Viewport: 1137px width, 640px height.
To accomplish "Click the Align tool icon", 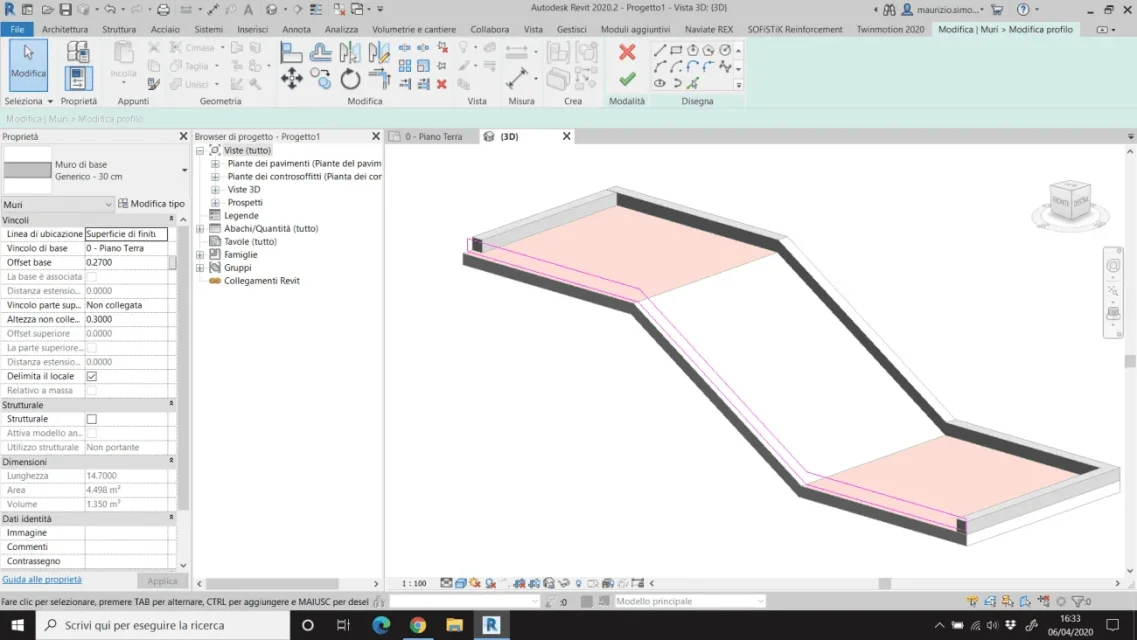I will (292, 52).
